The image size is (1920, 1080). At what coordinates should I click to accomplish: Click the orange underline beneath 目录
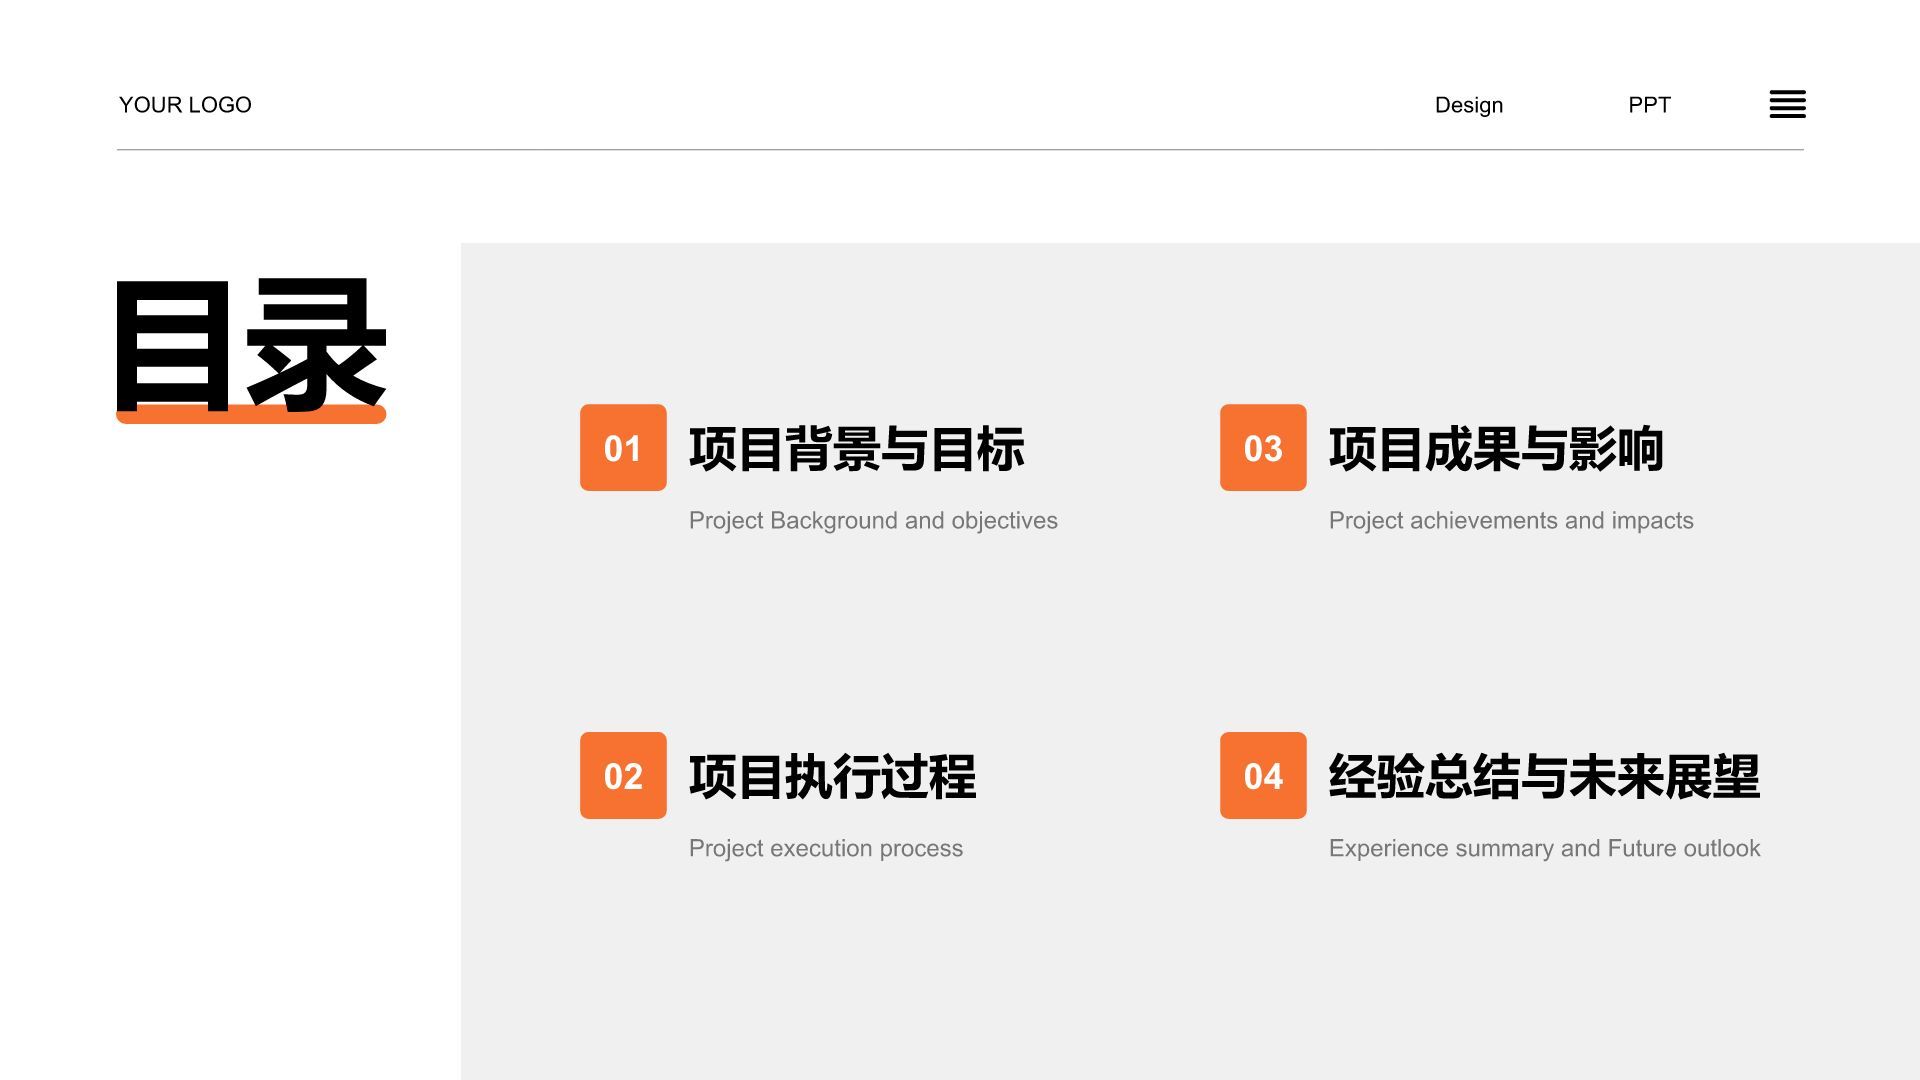click(250, 417)
